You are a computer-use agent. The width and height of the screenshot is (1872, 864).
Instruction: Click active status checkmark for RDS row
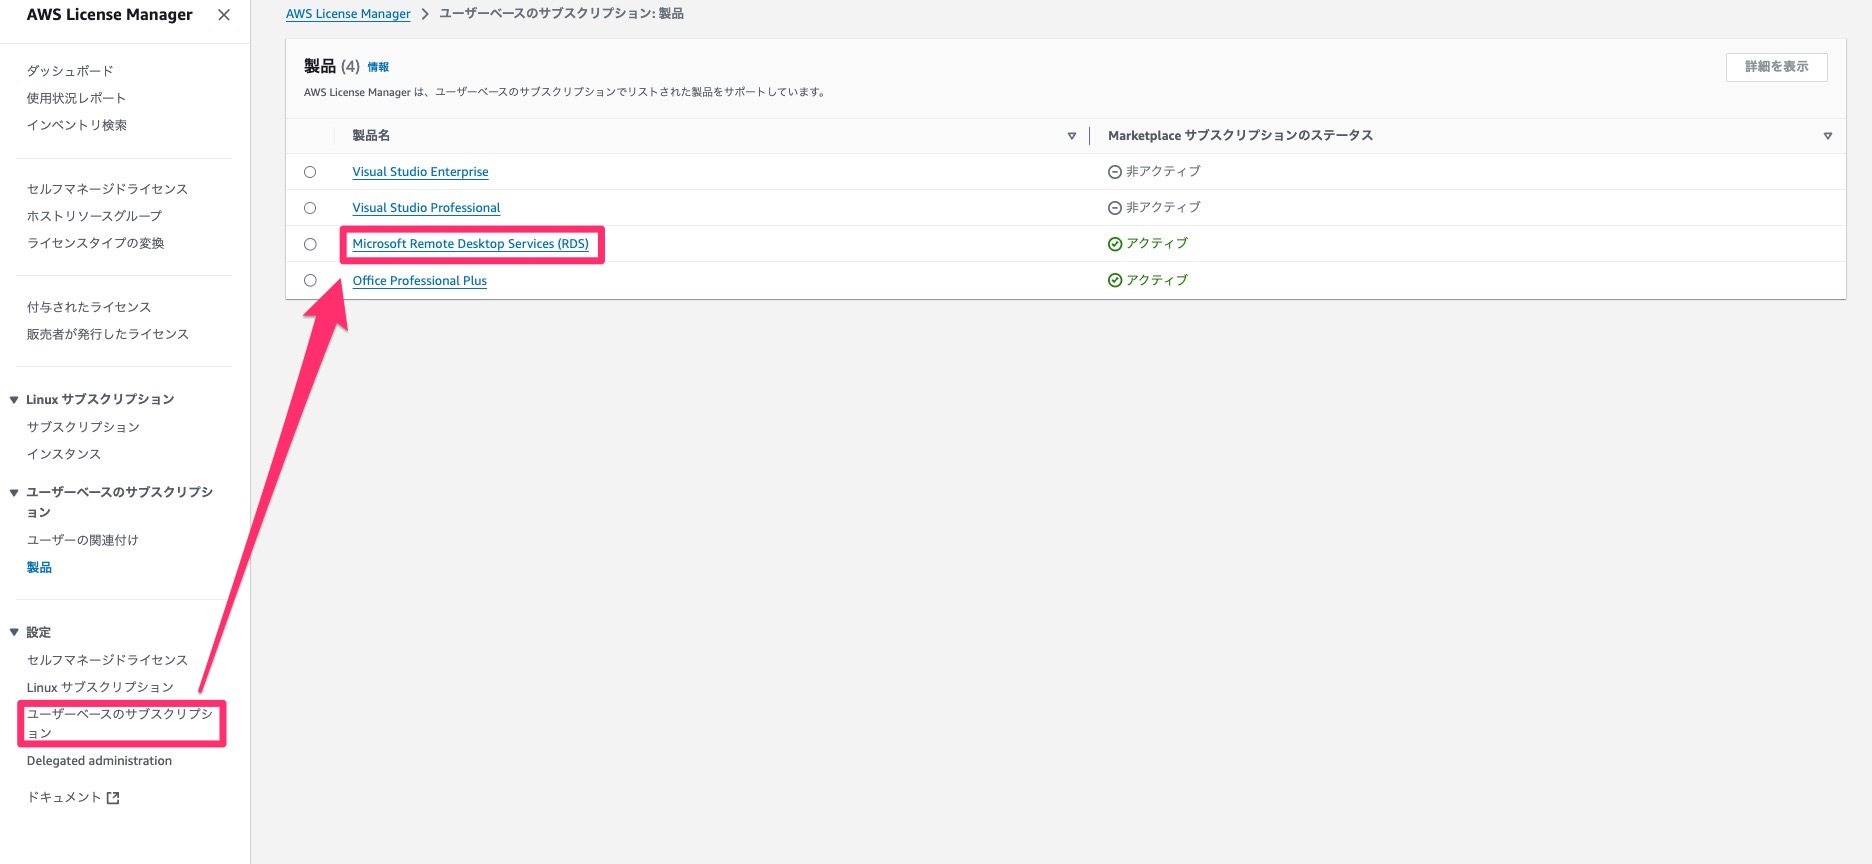pos(1115,244)
